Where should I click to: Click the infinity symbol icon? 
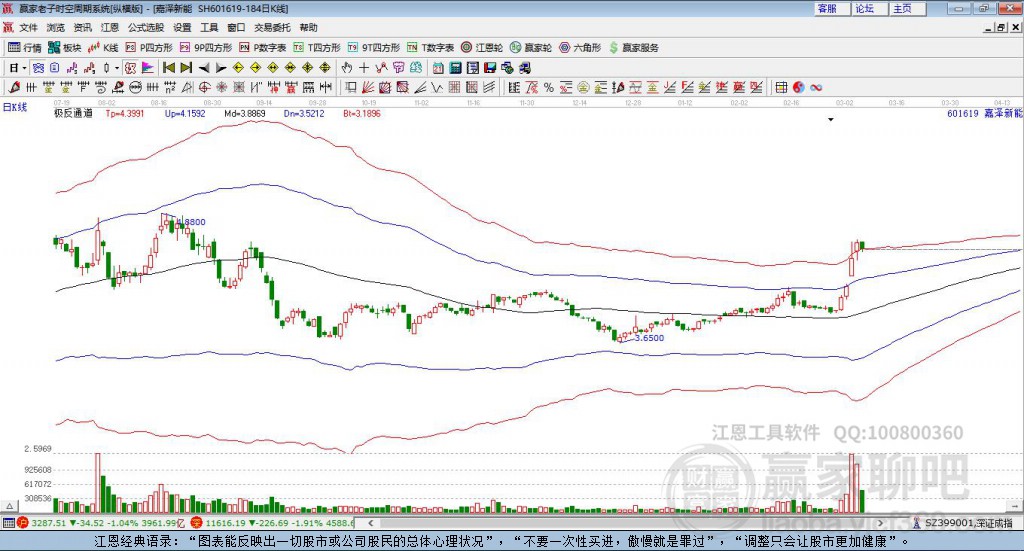click(816, 87)
